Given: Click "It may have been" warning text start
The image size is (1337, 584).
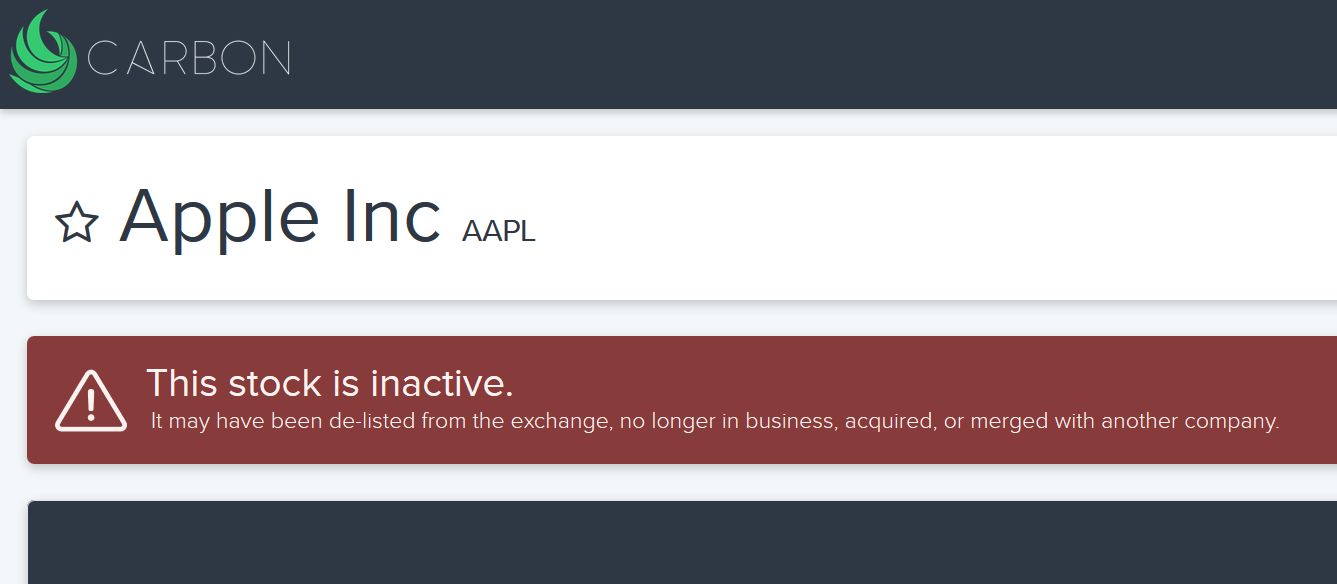Looking at the screenshot, I should [x=236, y=421].
